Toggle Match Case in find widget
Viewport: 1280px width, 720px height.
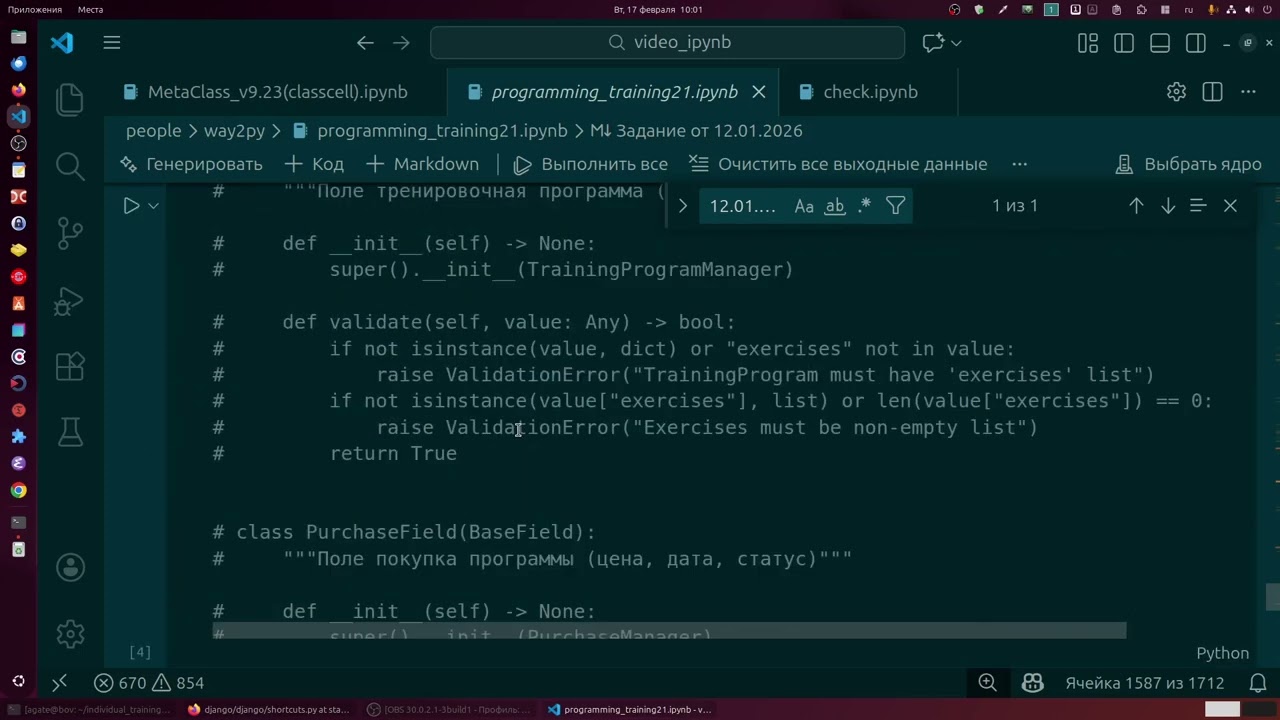pos(804,206)
